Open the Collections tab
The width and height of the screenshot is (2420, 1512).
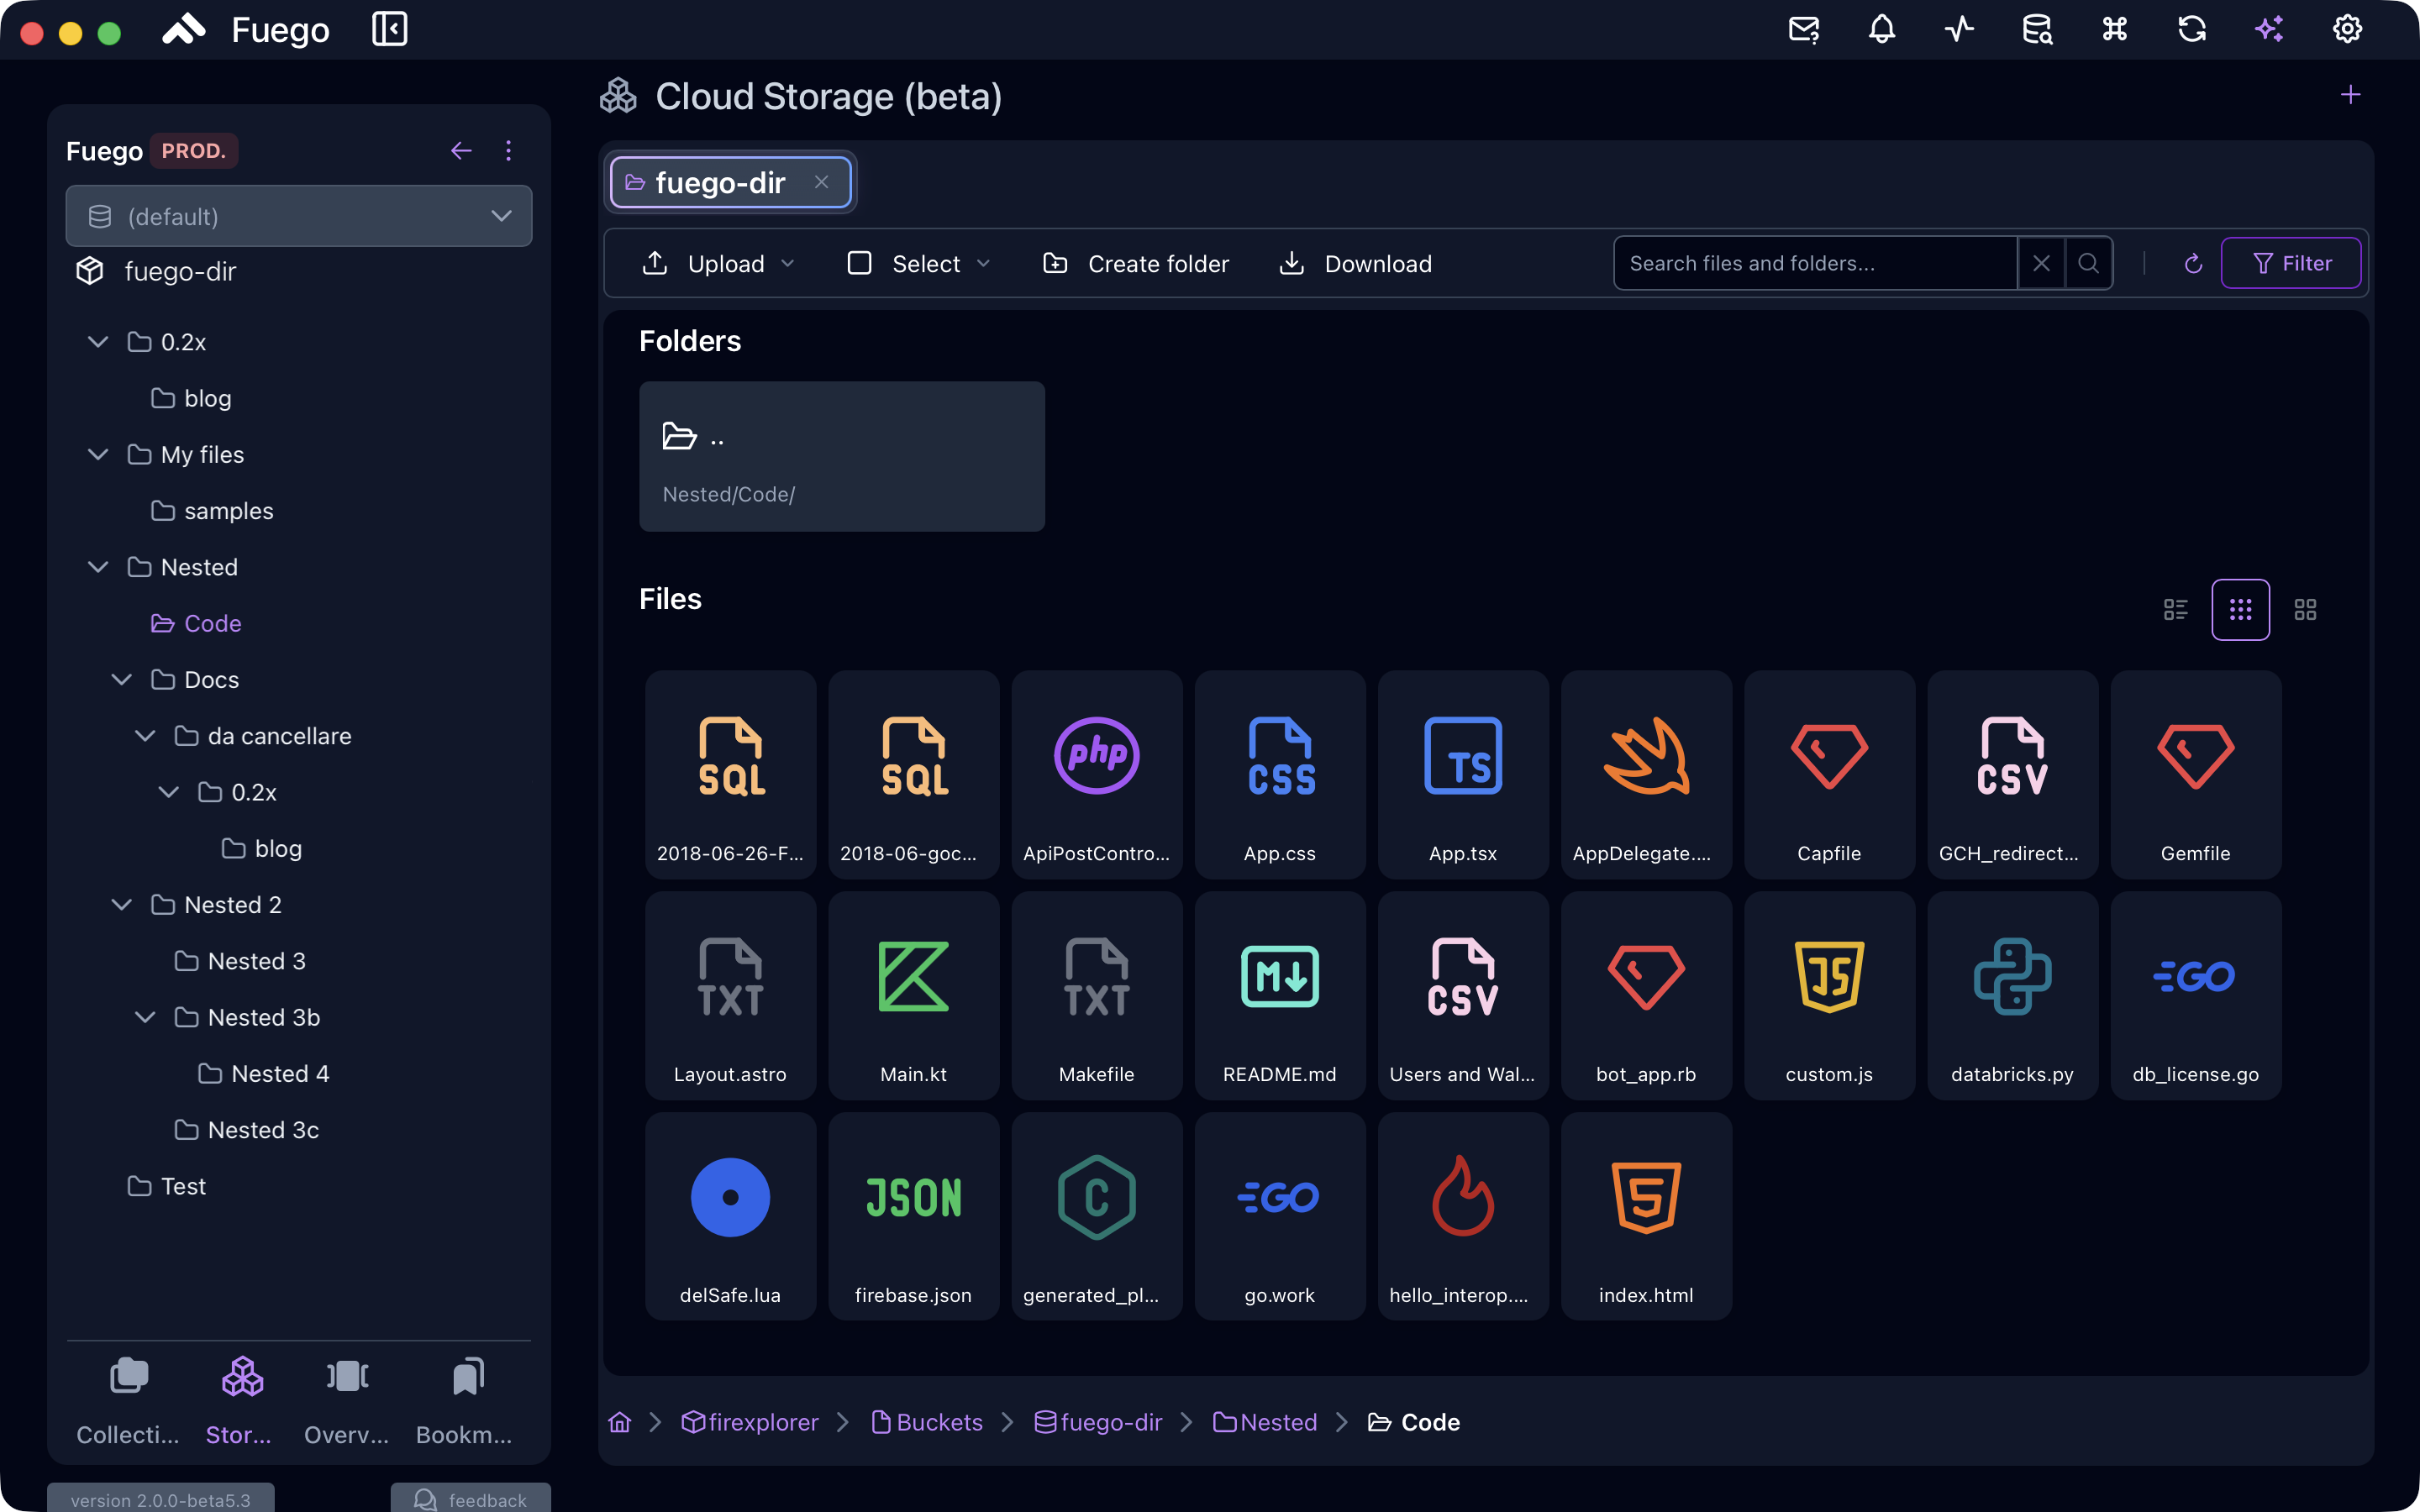[x=128, y=1402]
